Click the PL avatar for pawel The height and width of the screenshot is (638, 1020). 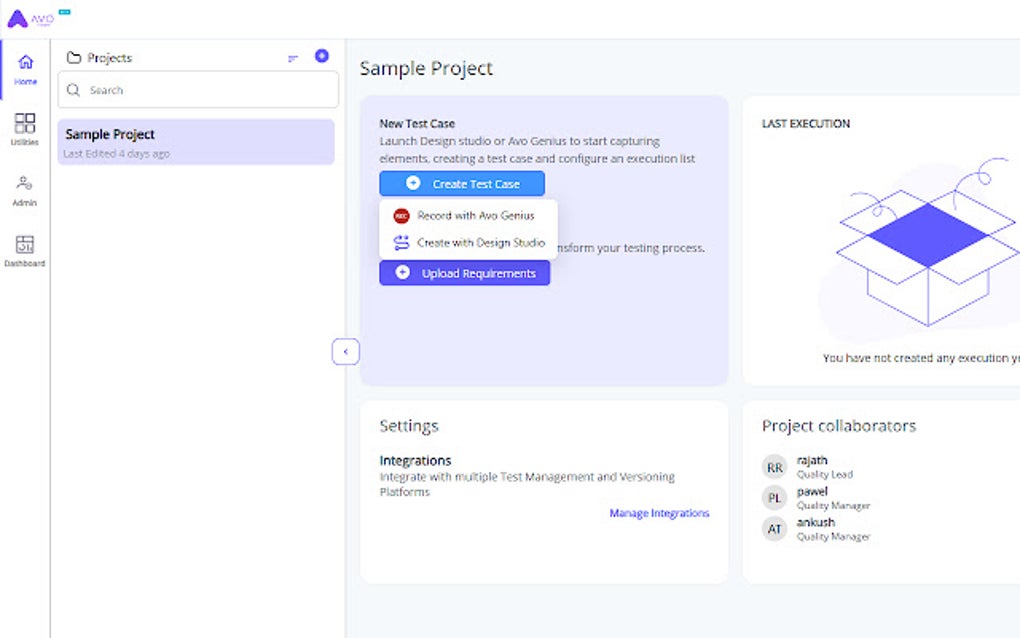775,498
